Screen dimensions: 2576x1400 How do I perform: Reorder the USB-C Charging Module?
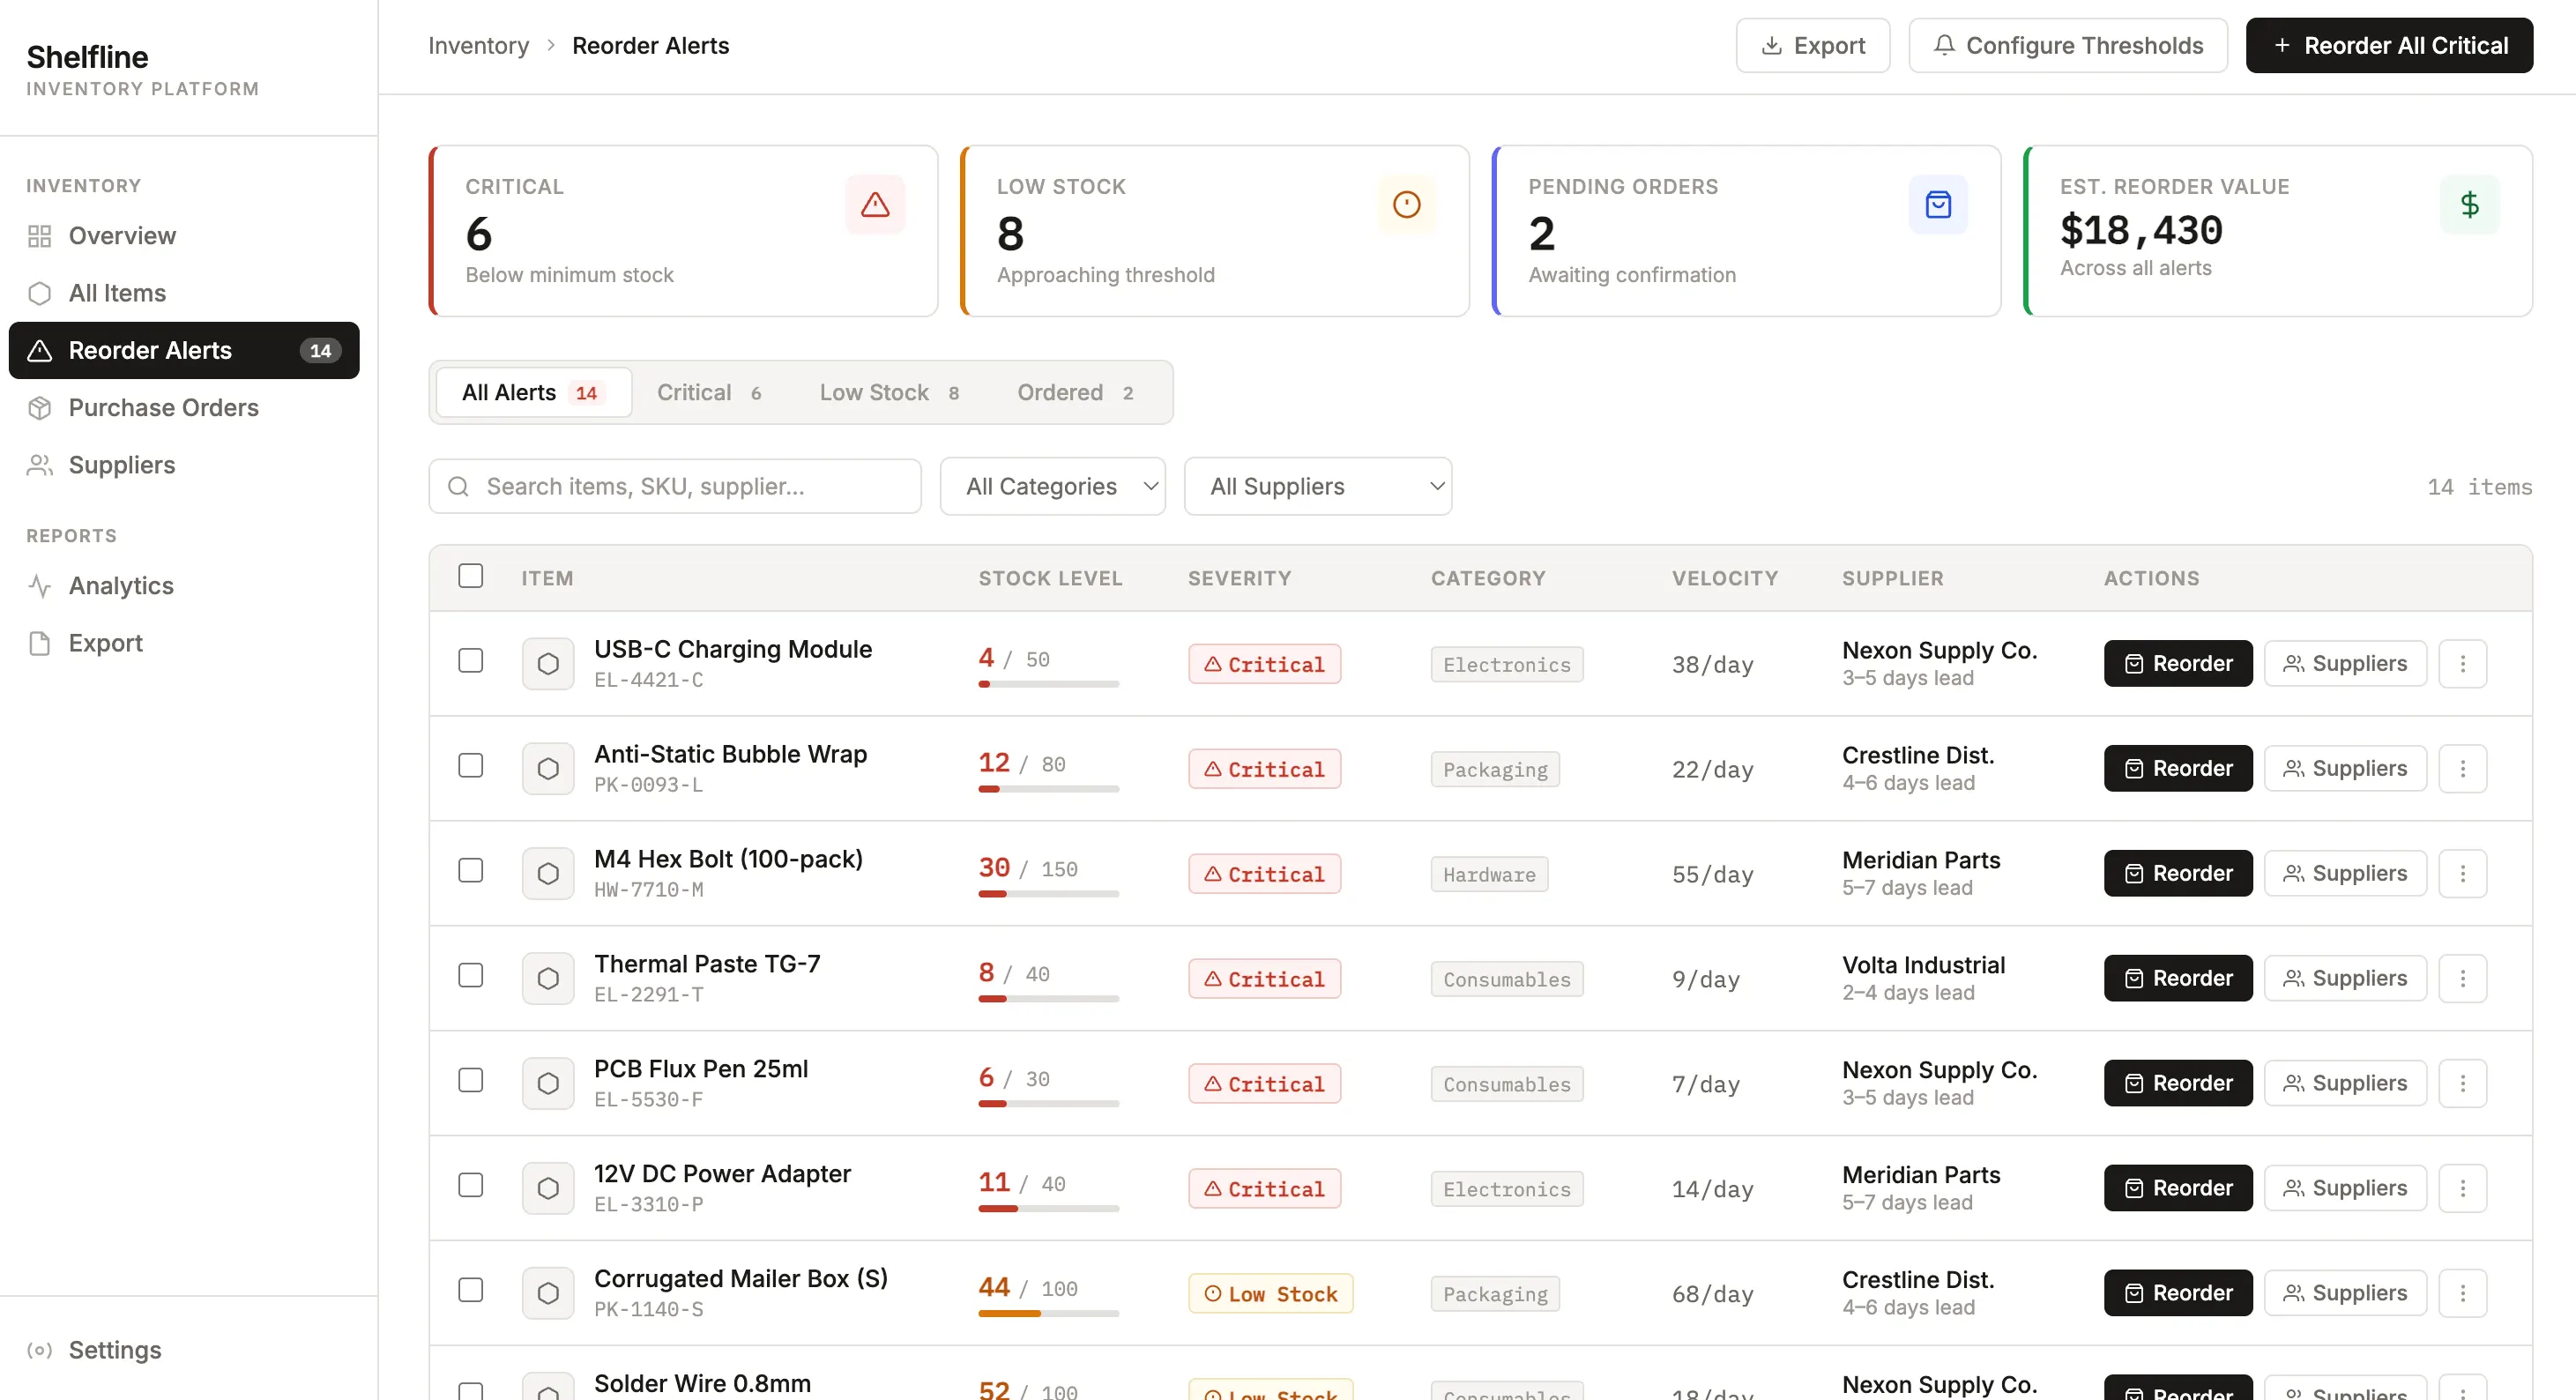pos(2177,664)
